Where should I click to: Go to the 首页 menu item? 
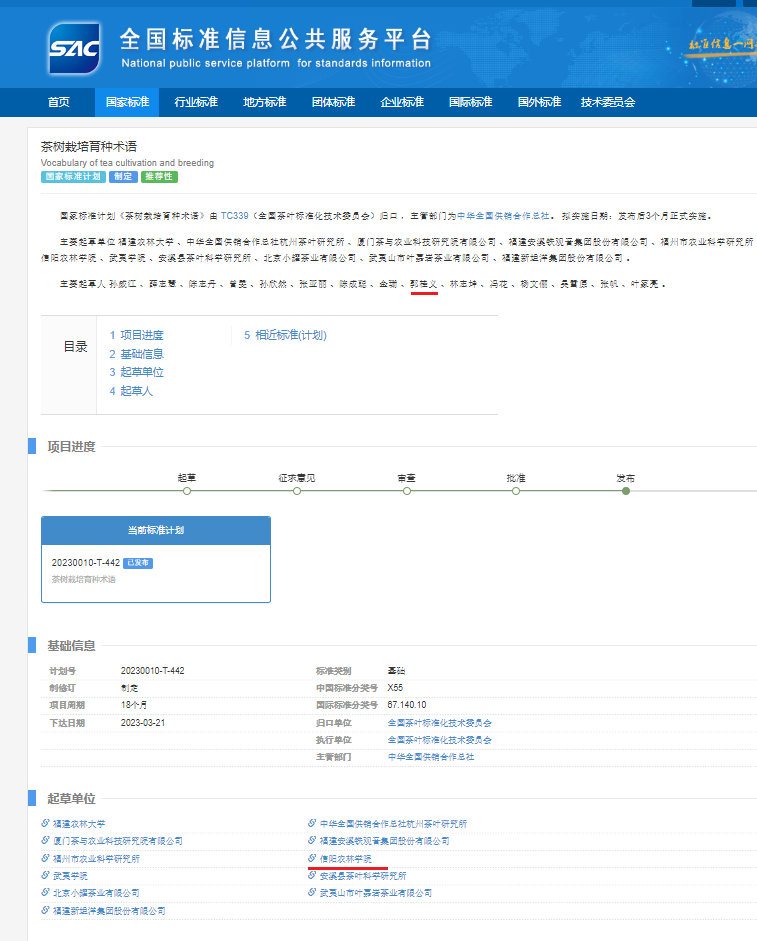(x=59, y=102)
